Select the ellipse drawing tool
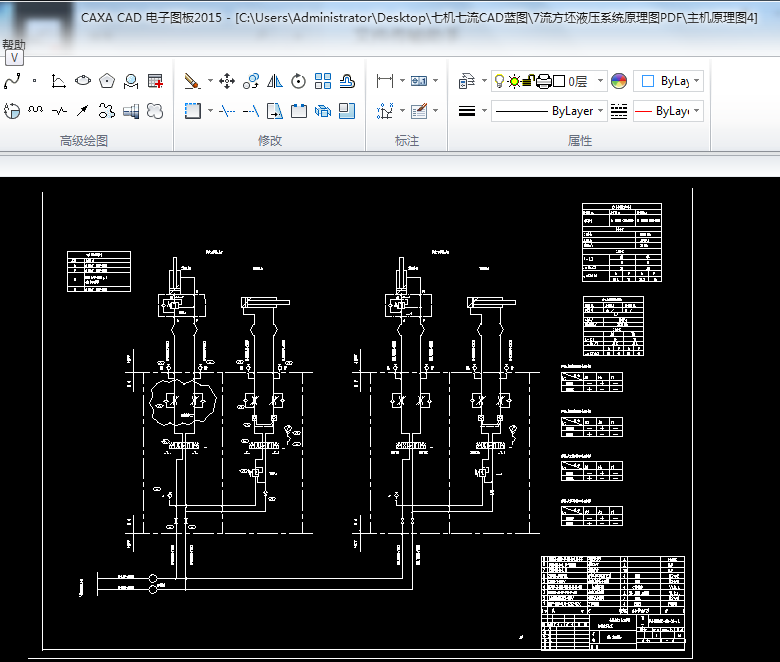 (83, 81)
